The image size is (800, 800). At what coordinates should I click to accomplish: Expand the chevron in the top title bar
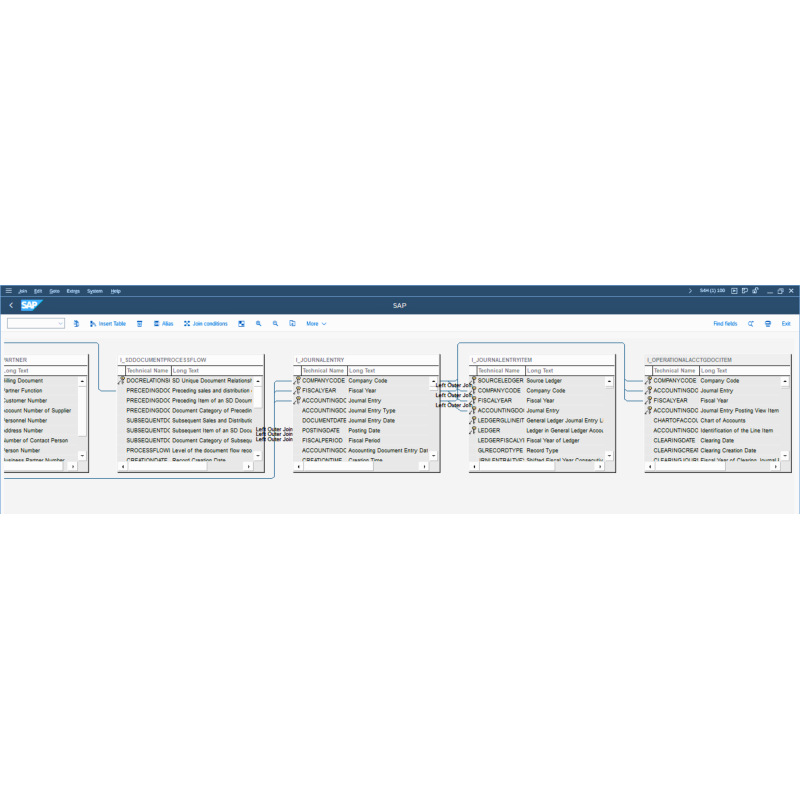(690, 290)
